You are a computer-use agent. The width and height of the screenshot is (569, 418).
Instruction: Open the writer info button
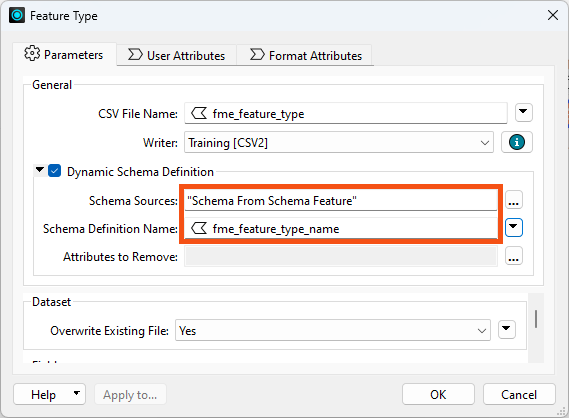517,142
